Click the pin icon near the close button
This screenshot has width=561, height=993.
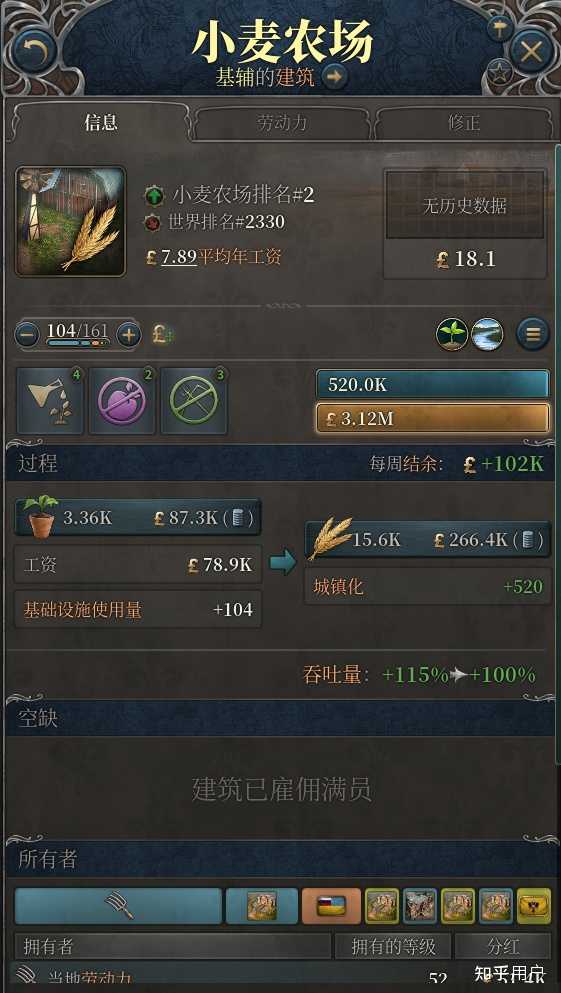(x=500, y=28)
